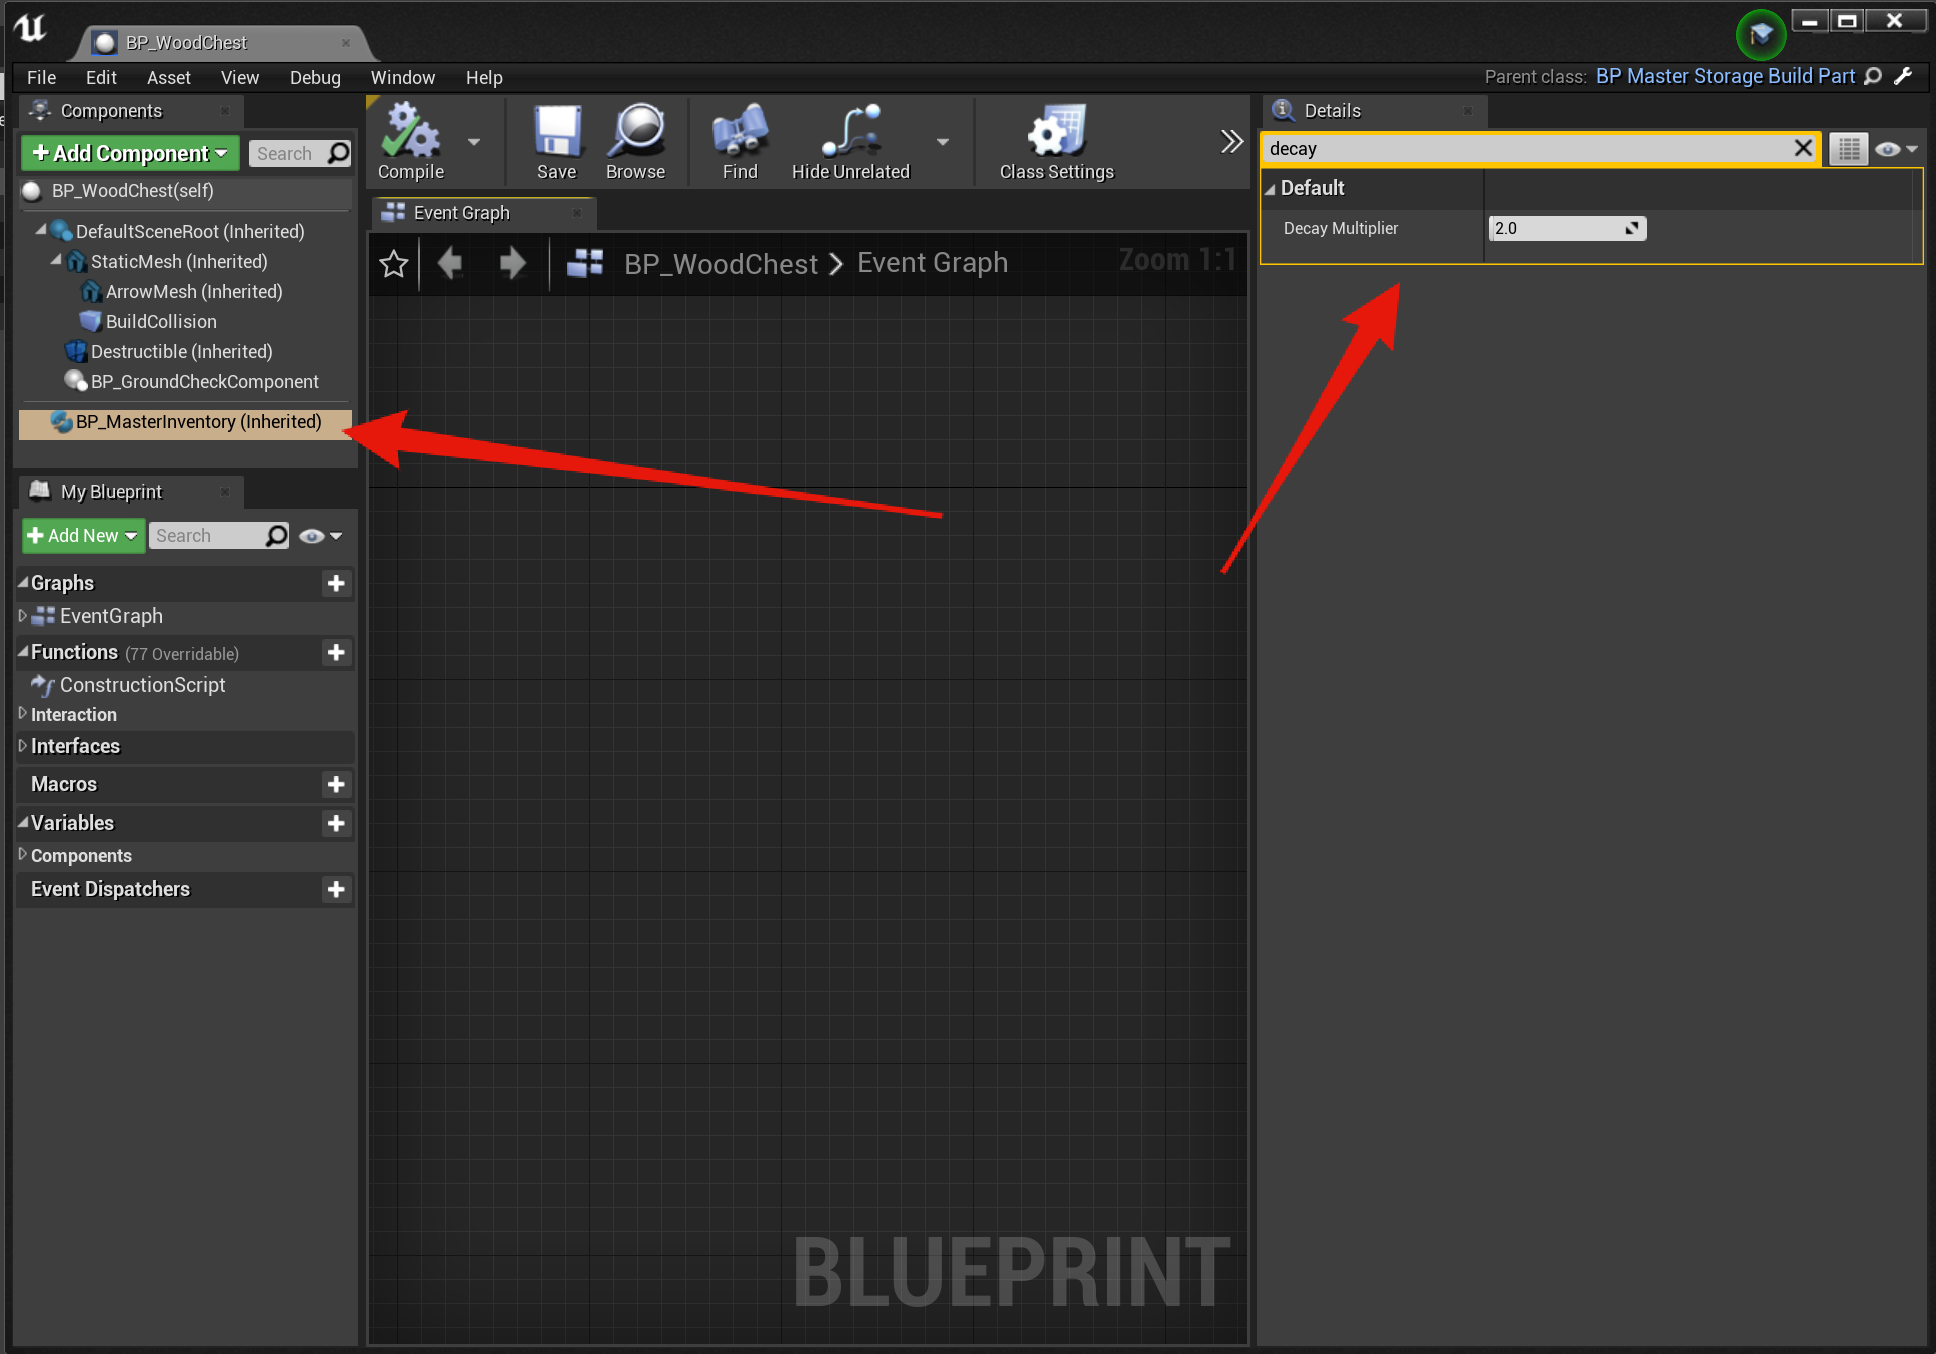Expand the Interfaces section
Screen dimensions: 1936x1354
[23, 746]
